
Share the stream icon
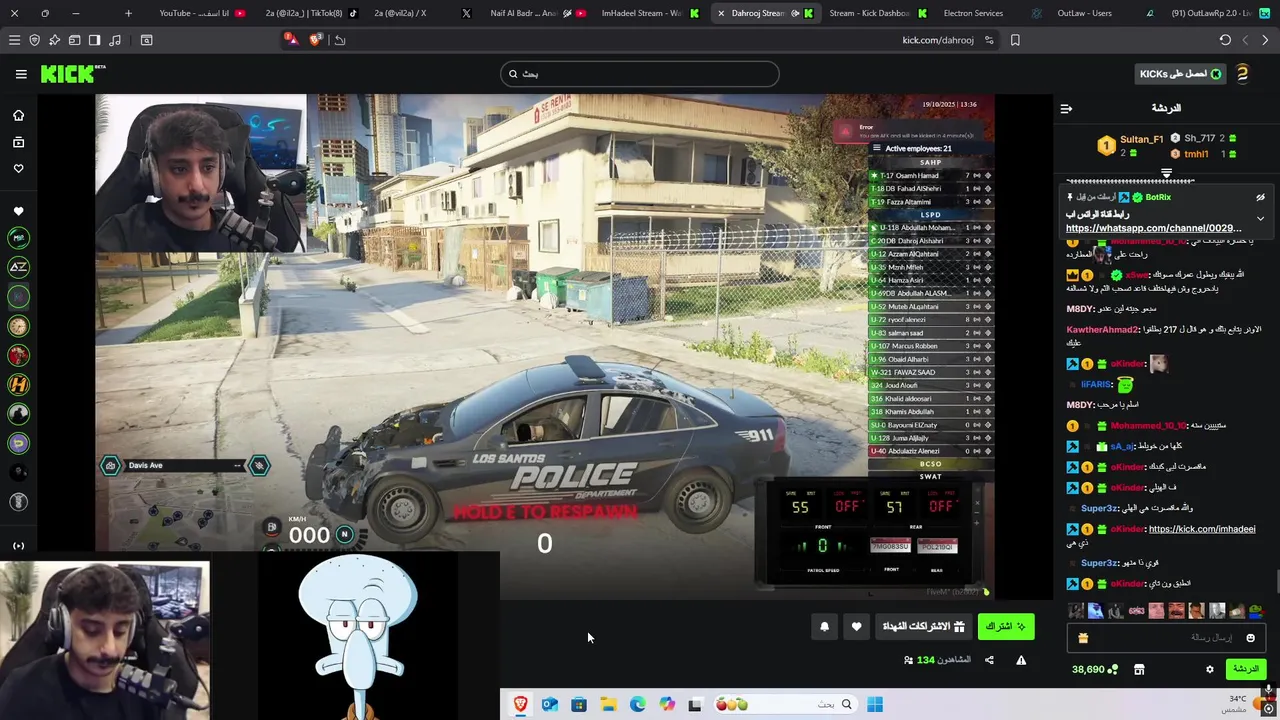tap(989, 660)
